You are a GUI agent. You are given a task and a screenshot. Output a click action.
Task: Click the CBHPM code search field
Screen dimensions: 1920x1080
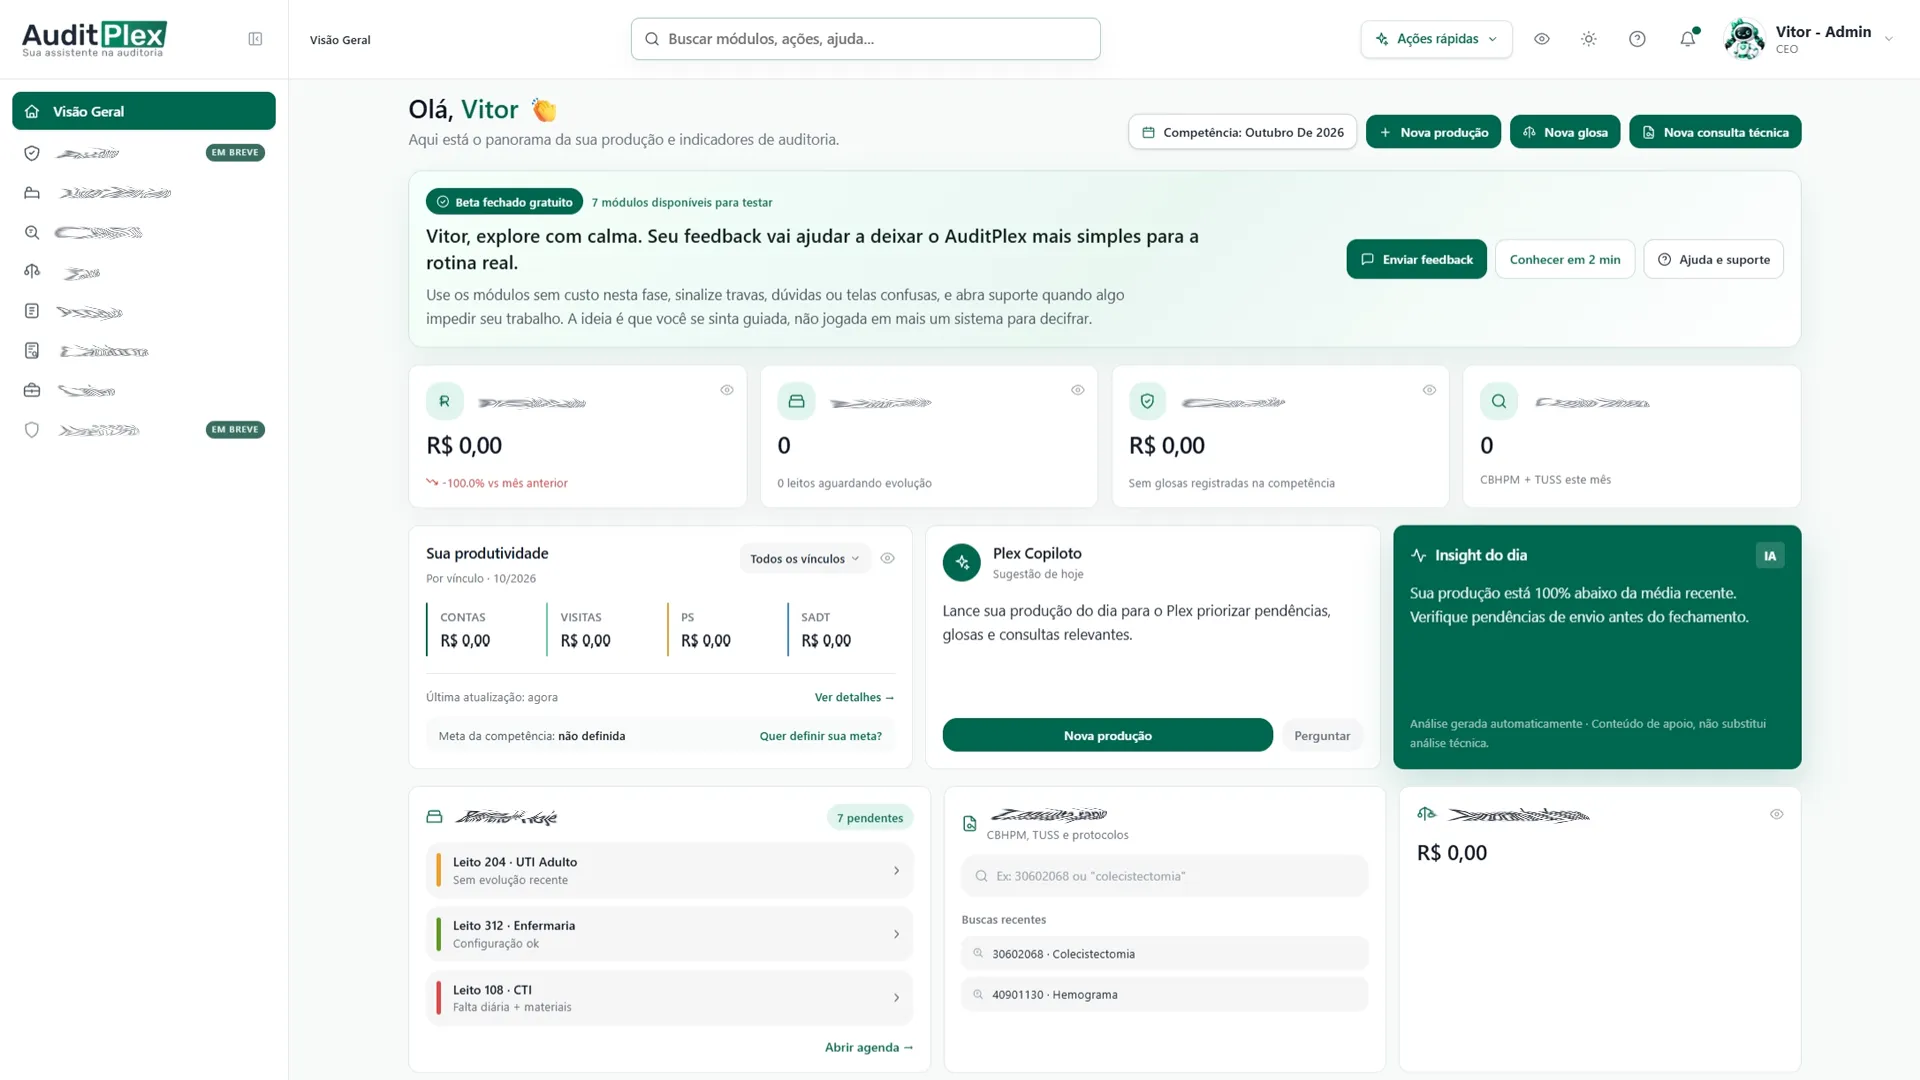1165,876
